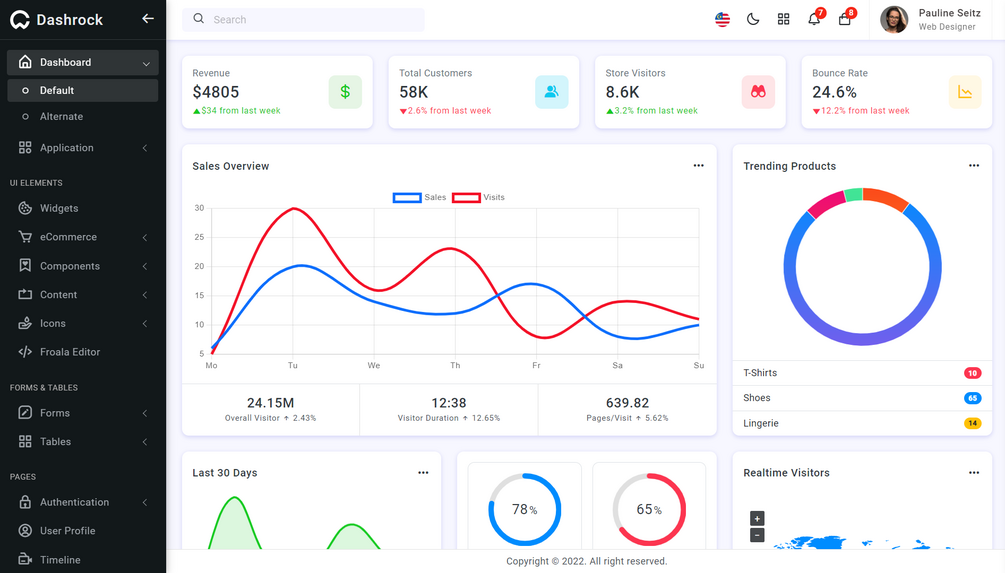Collapse the Dashboard menu chevron
The image size is (1005, 573).
146,63
